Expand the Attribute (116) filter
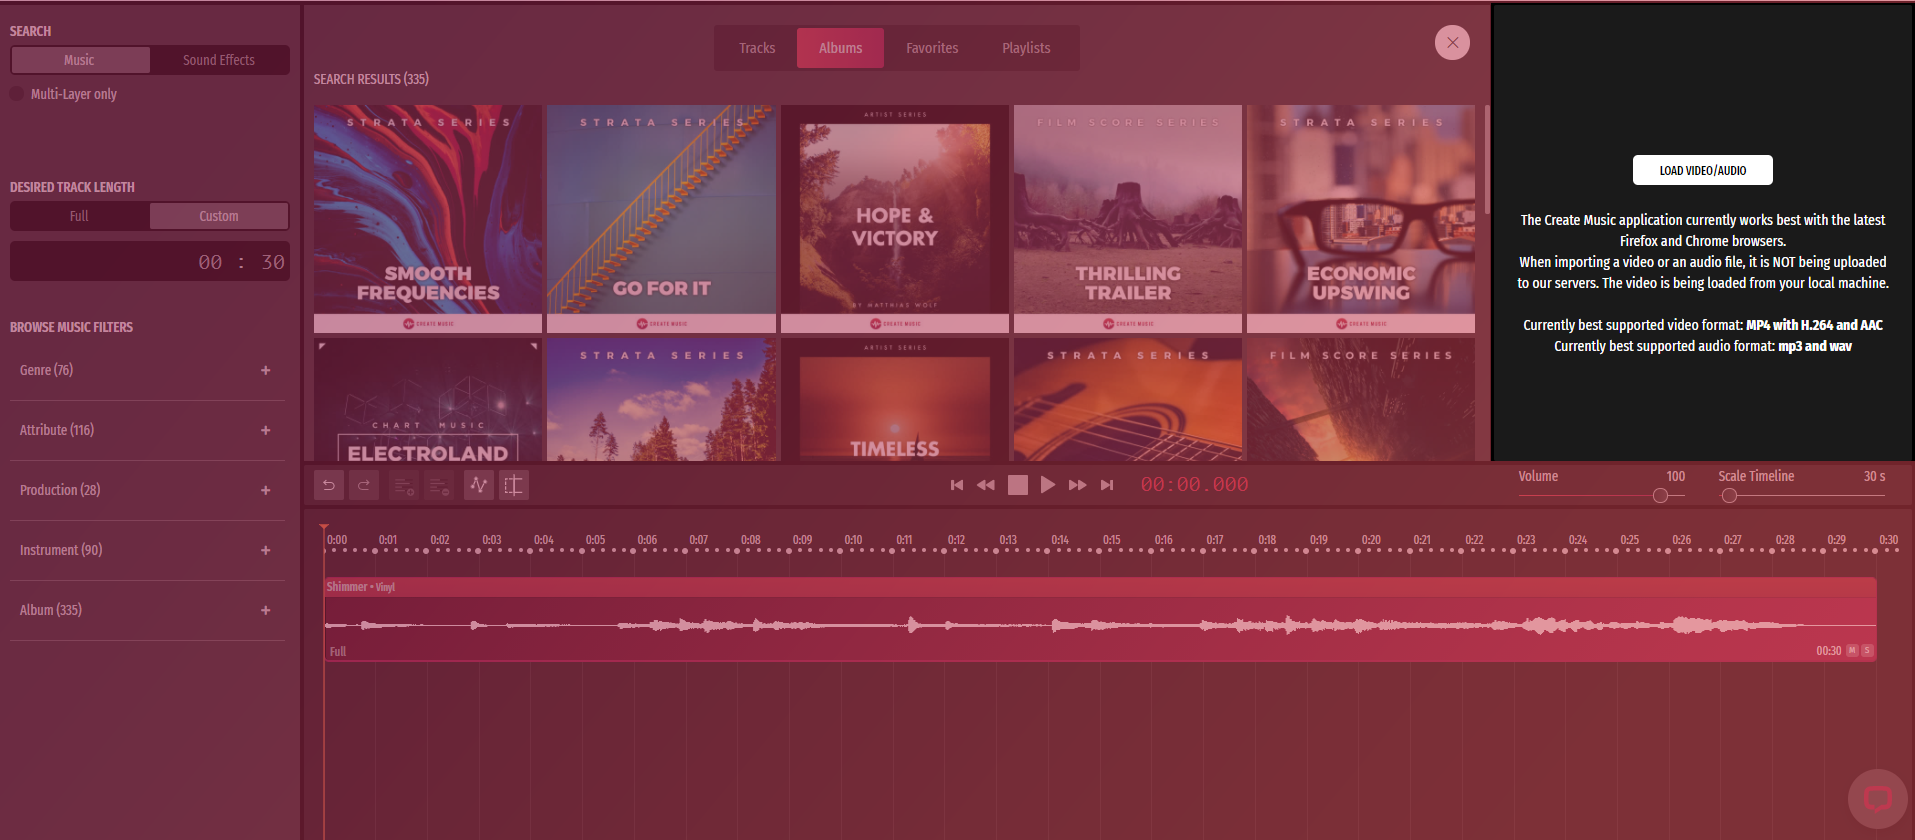 click(147, 430)
